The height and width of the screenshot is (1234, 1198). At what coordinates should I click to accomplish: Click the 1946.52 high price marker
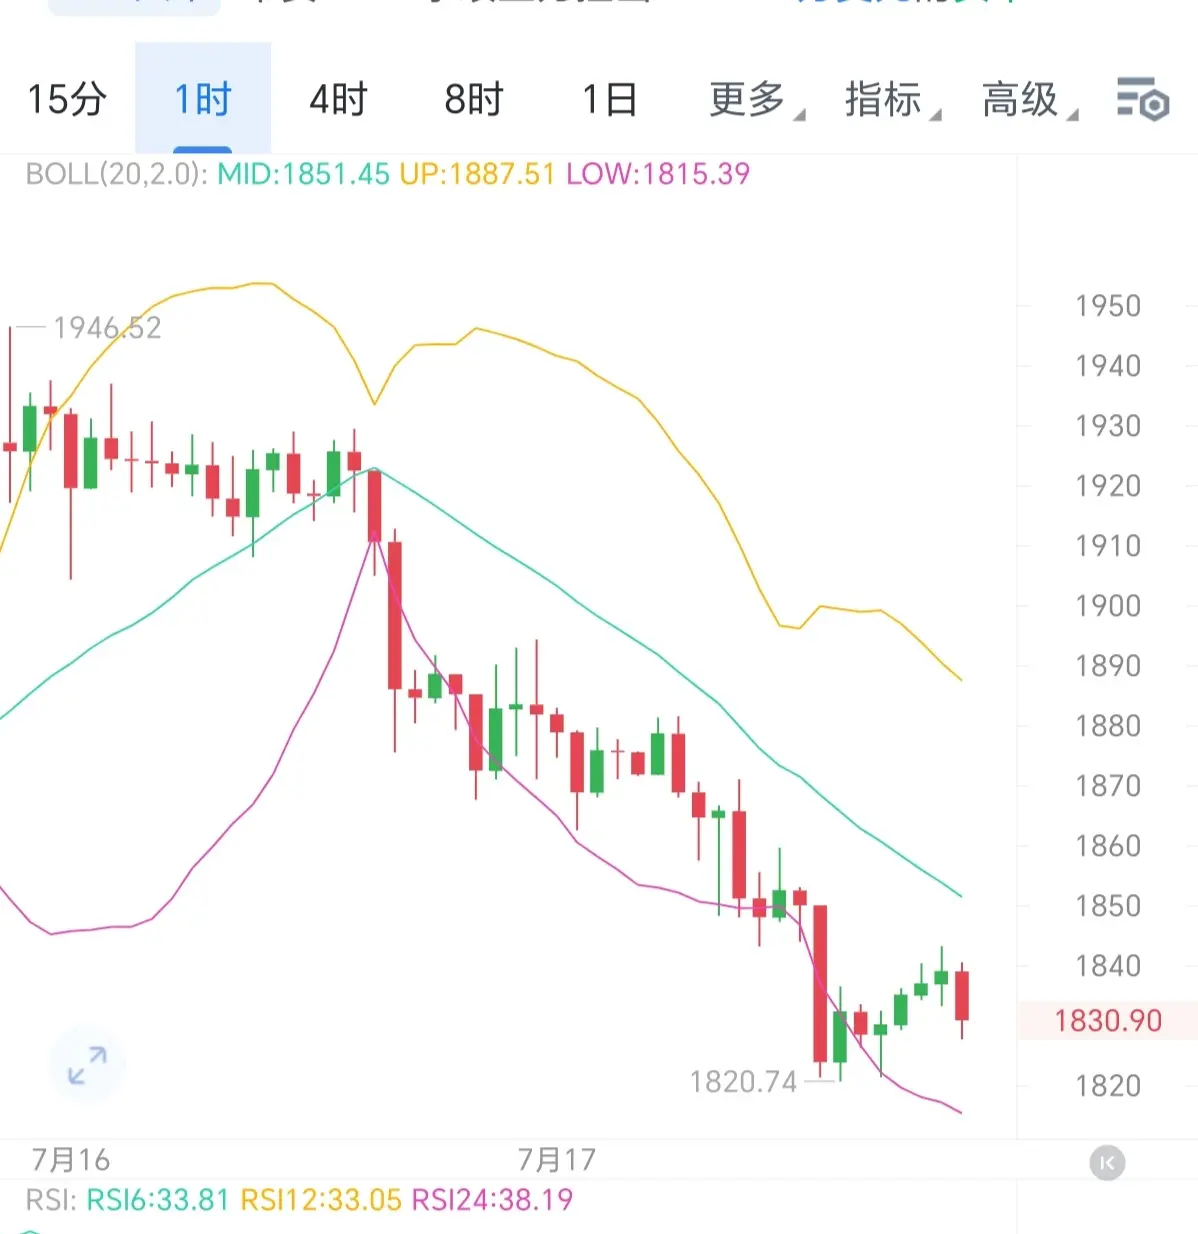(x=107, y=328)
